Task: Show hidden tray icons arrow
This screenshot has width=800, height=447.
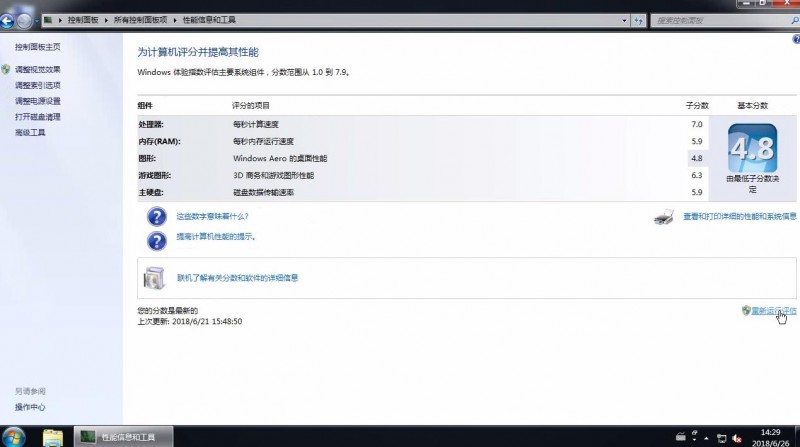Action: (706, 438)
